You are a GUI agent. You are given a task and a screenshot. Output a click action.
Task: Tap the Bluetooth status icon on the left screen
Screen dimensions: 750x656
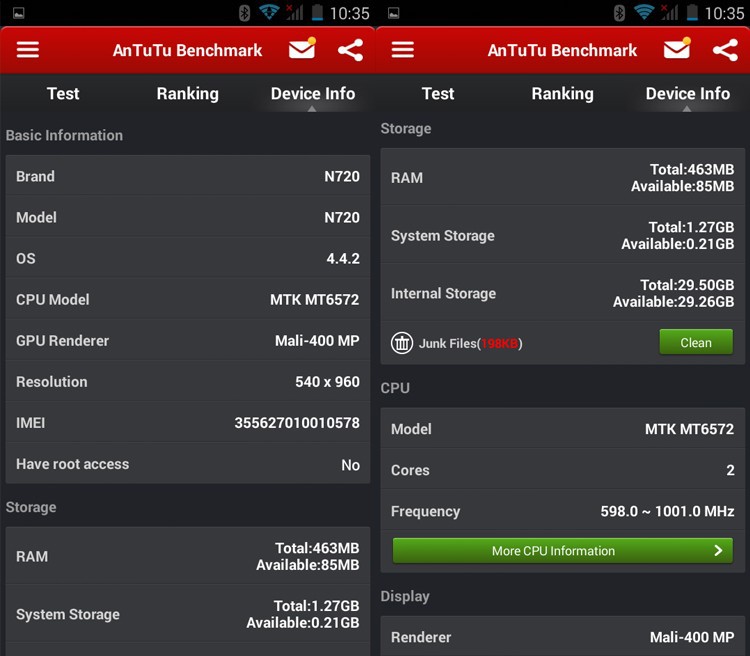[x=244, y=13]
